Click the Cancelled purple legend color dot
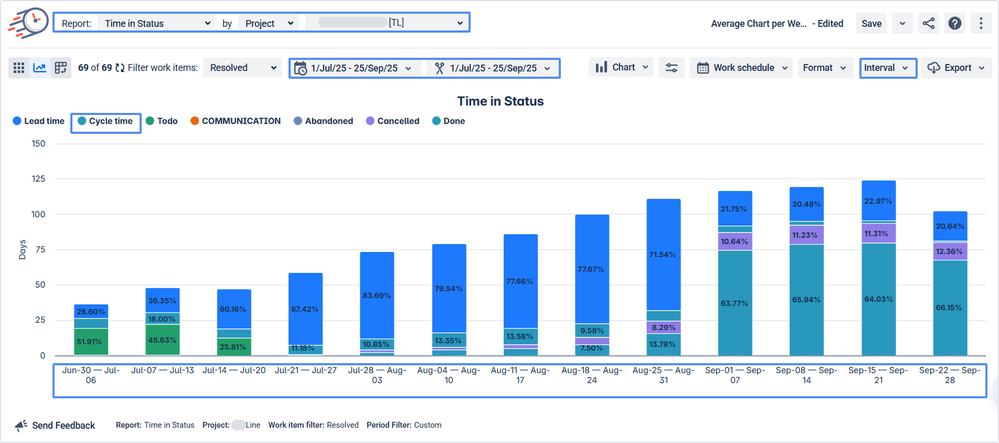The width and height of the screenshot is (999, 443). (369, 121)
